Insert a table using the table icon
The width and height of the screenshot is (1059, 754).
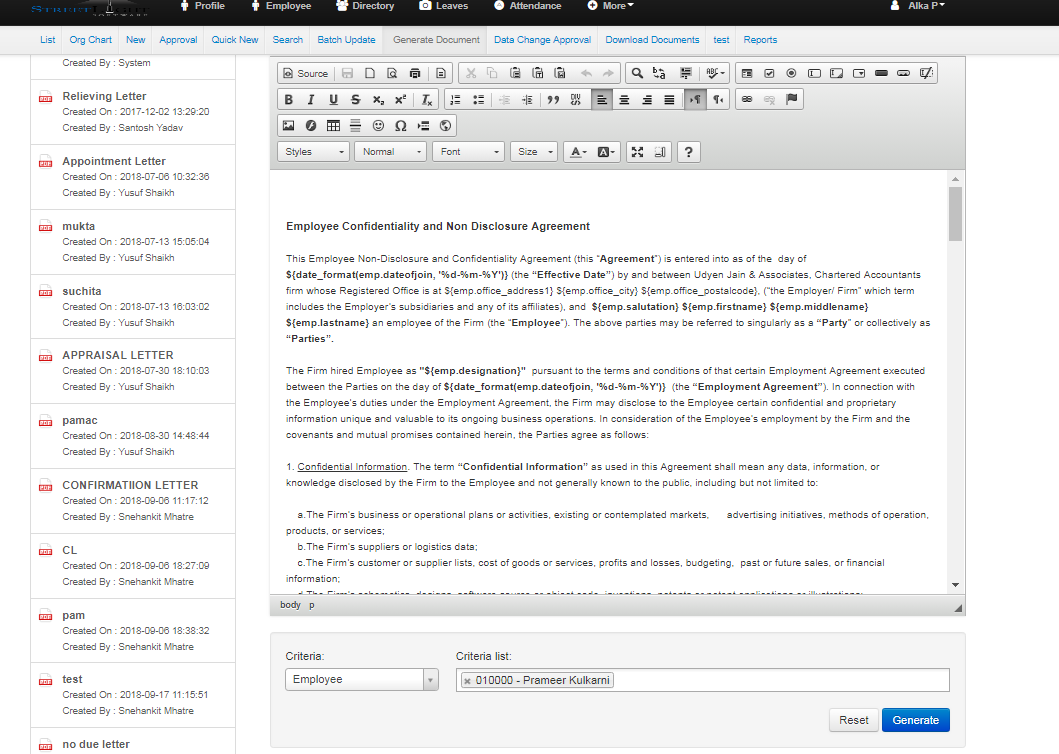coord(333,126)
